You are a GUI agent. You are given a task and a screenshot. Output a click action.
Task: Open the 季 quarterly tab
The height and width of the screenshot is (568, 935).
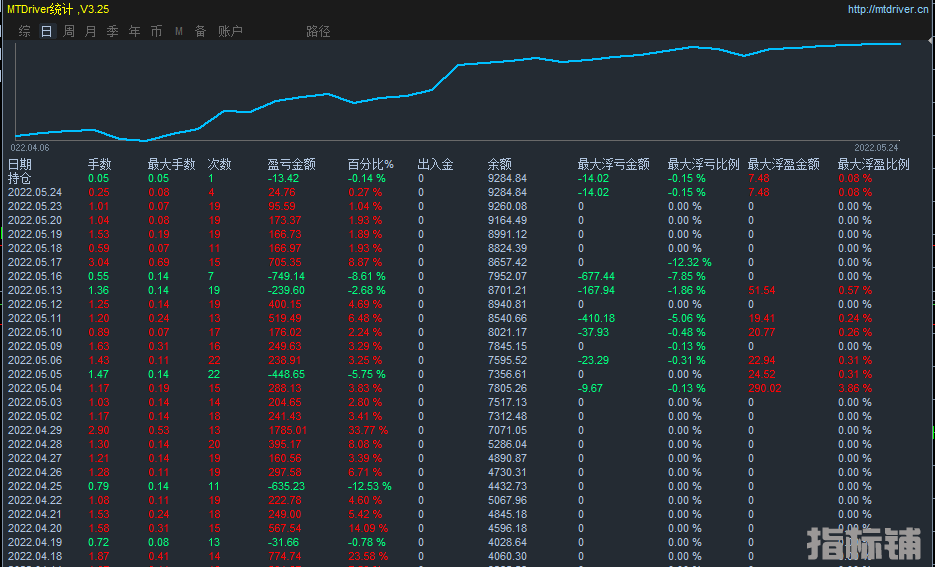click(113, 31)
